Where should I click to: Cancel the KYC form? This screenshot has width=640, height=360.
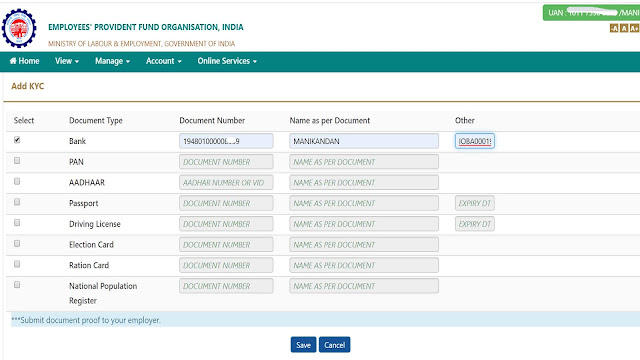pyautogui.click(x=334, y=345)
